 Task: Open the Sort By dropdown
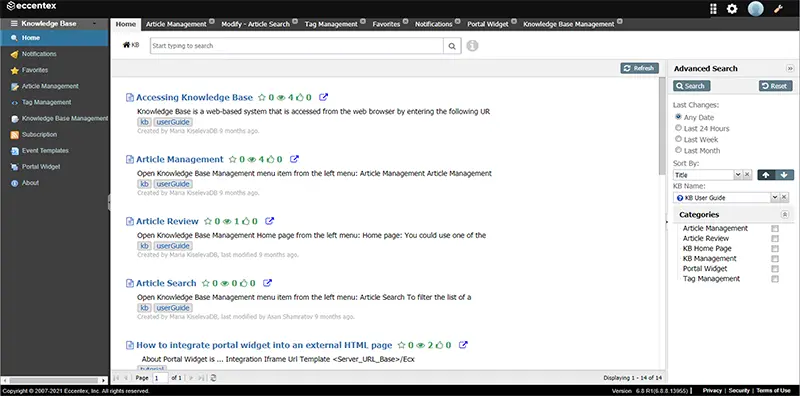coord(738,175)
